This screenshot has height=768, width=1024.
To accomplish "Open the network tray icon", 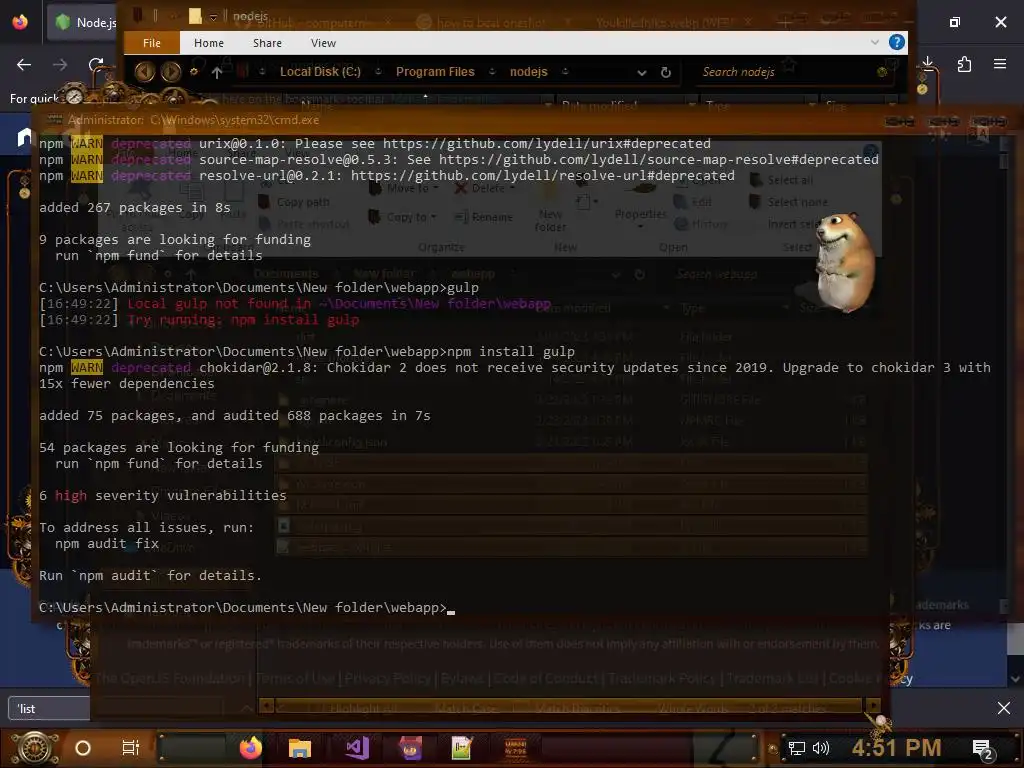I will (796, 748).
